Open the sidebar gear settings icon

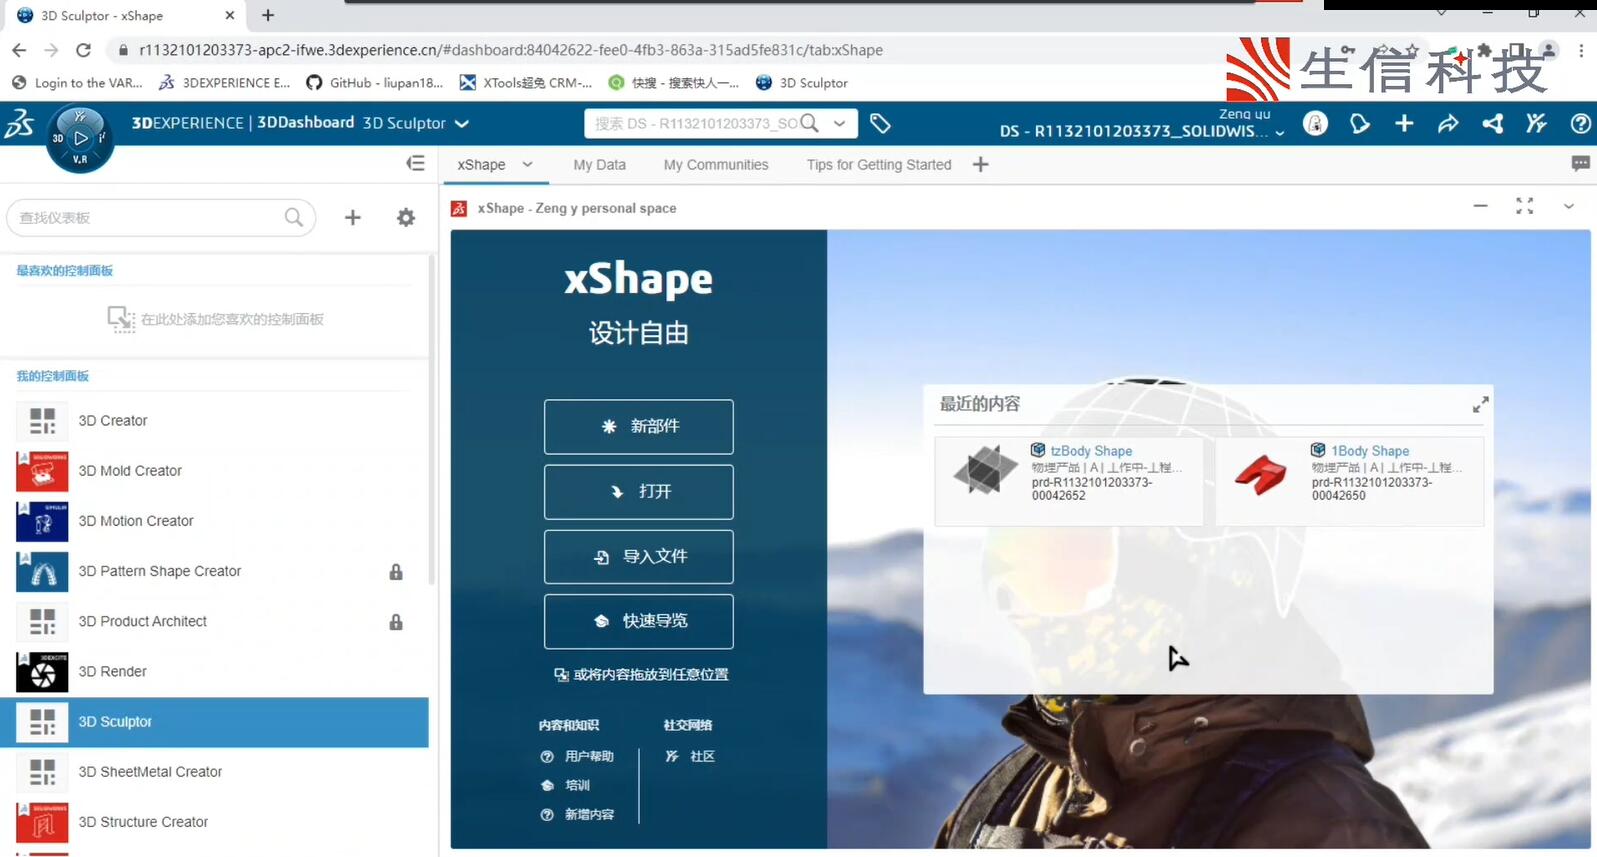click(406, 217)
